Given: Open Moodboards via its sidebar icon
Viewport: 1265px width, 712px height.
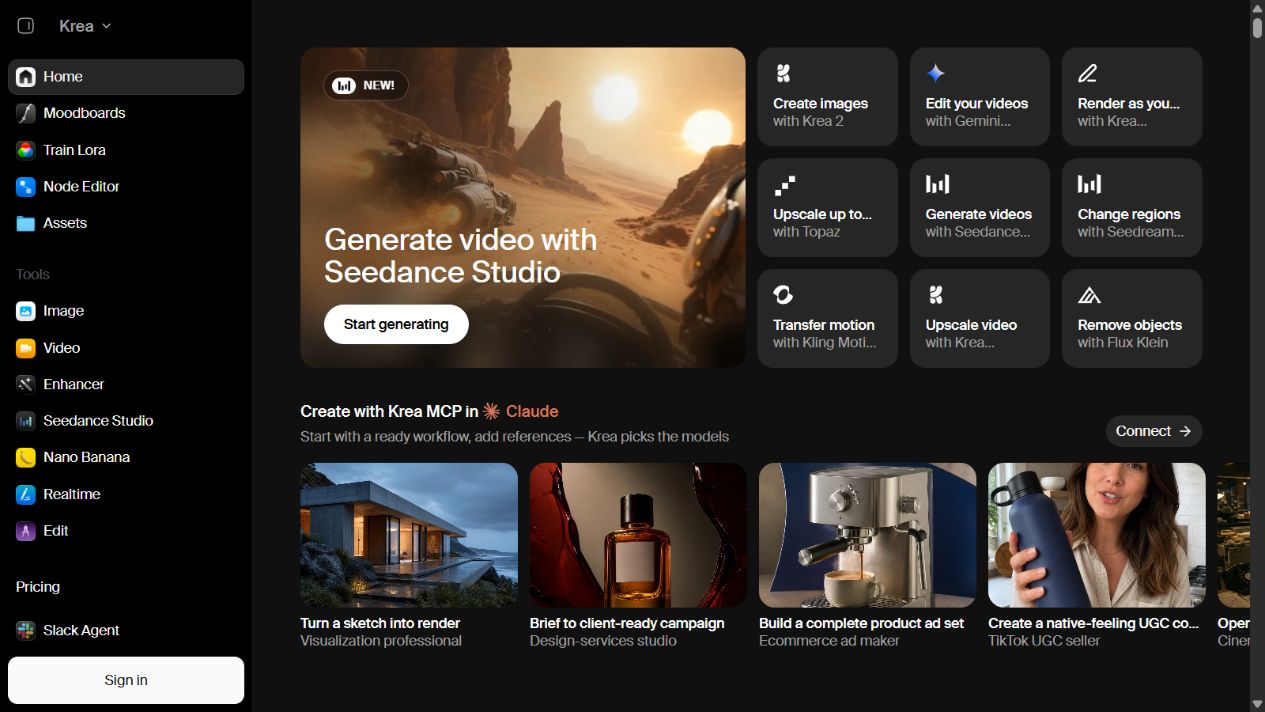Looking at the screenshot, I should (x=26, y=113).
